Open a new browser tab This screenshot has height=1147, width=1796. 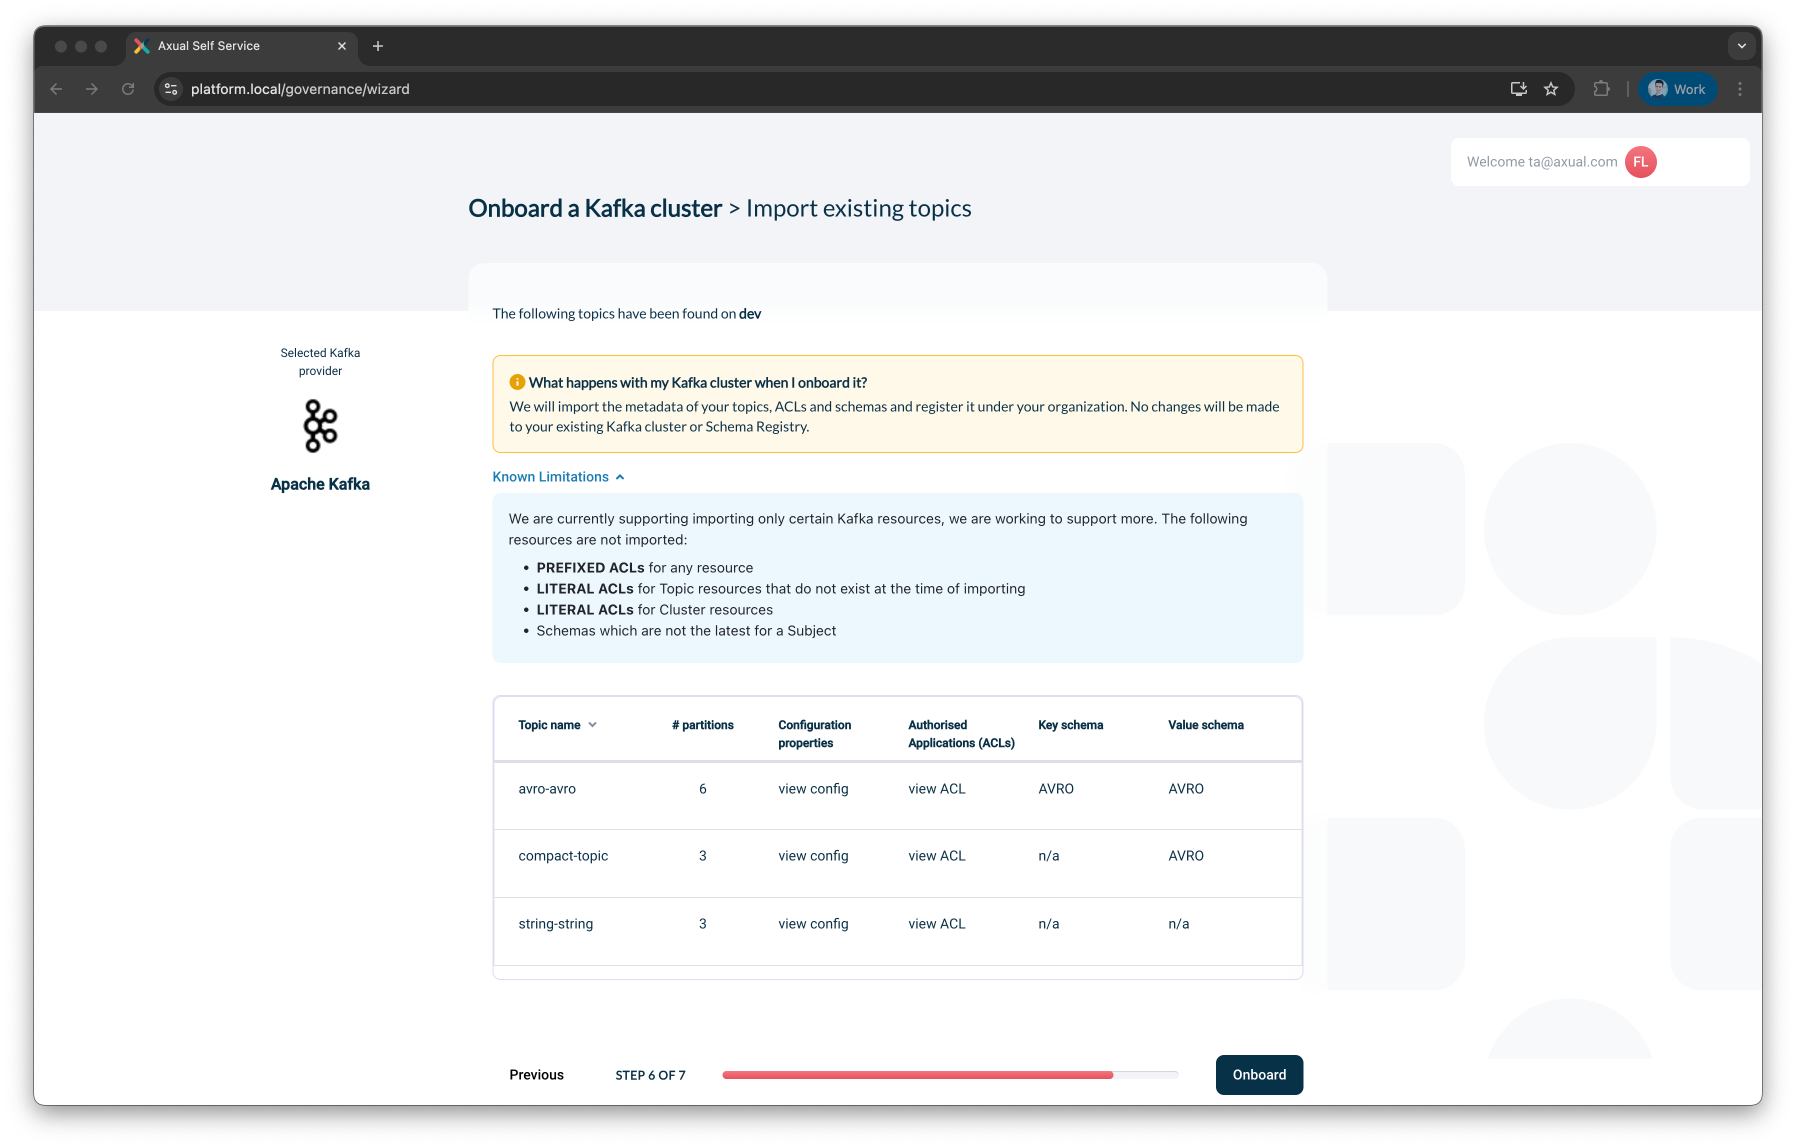pos(378,46)
